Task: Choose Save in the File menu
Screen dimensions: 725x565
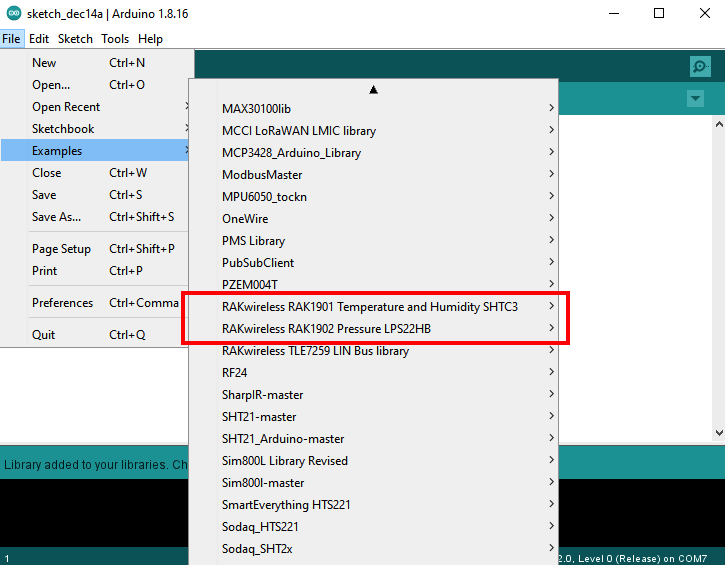Action: pos(94,195)
